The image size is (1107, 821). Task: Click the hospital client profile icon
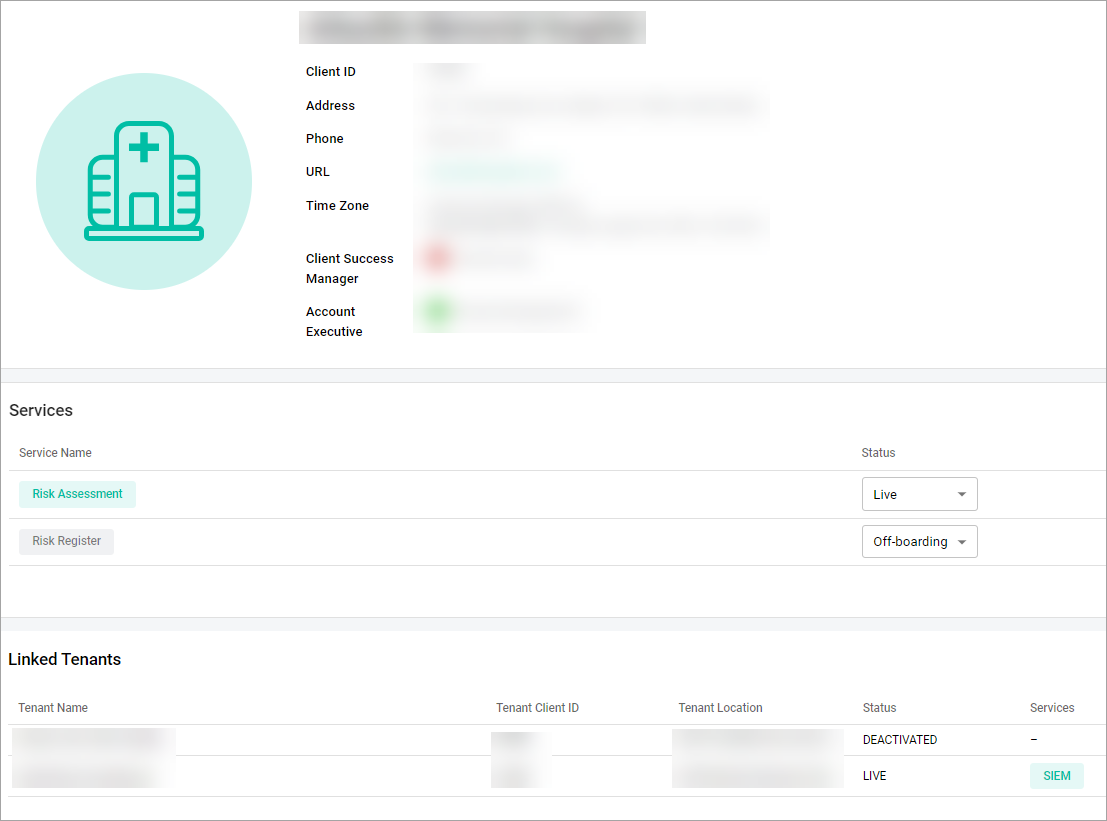(144, 181)
